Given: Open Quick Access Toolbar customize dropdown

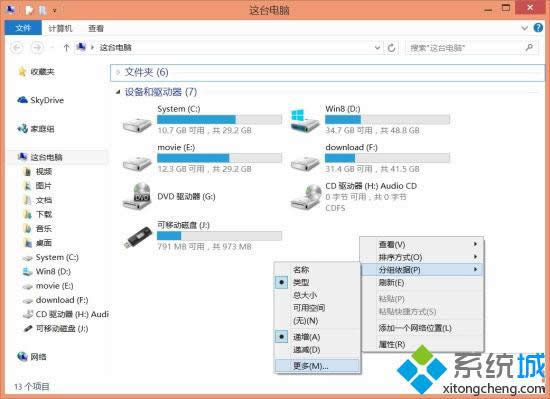Looking at the screenshot, I should (55, 11).
